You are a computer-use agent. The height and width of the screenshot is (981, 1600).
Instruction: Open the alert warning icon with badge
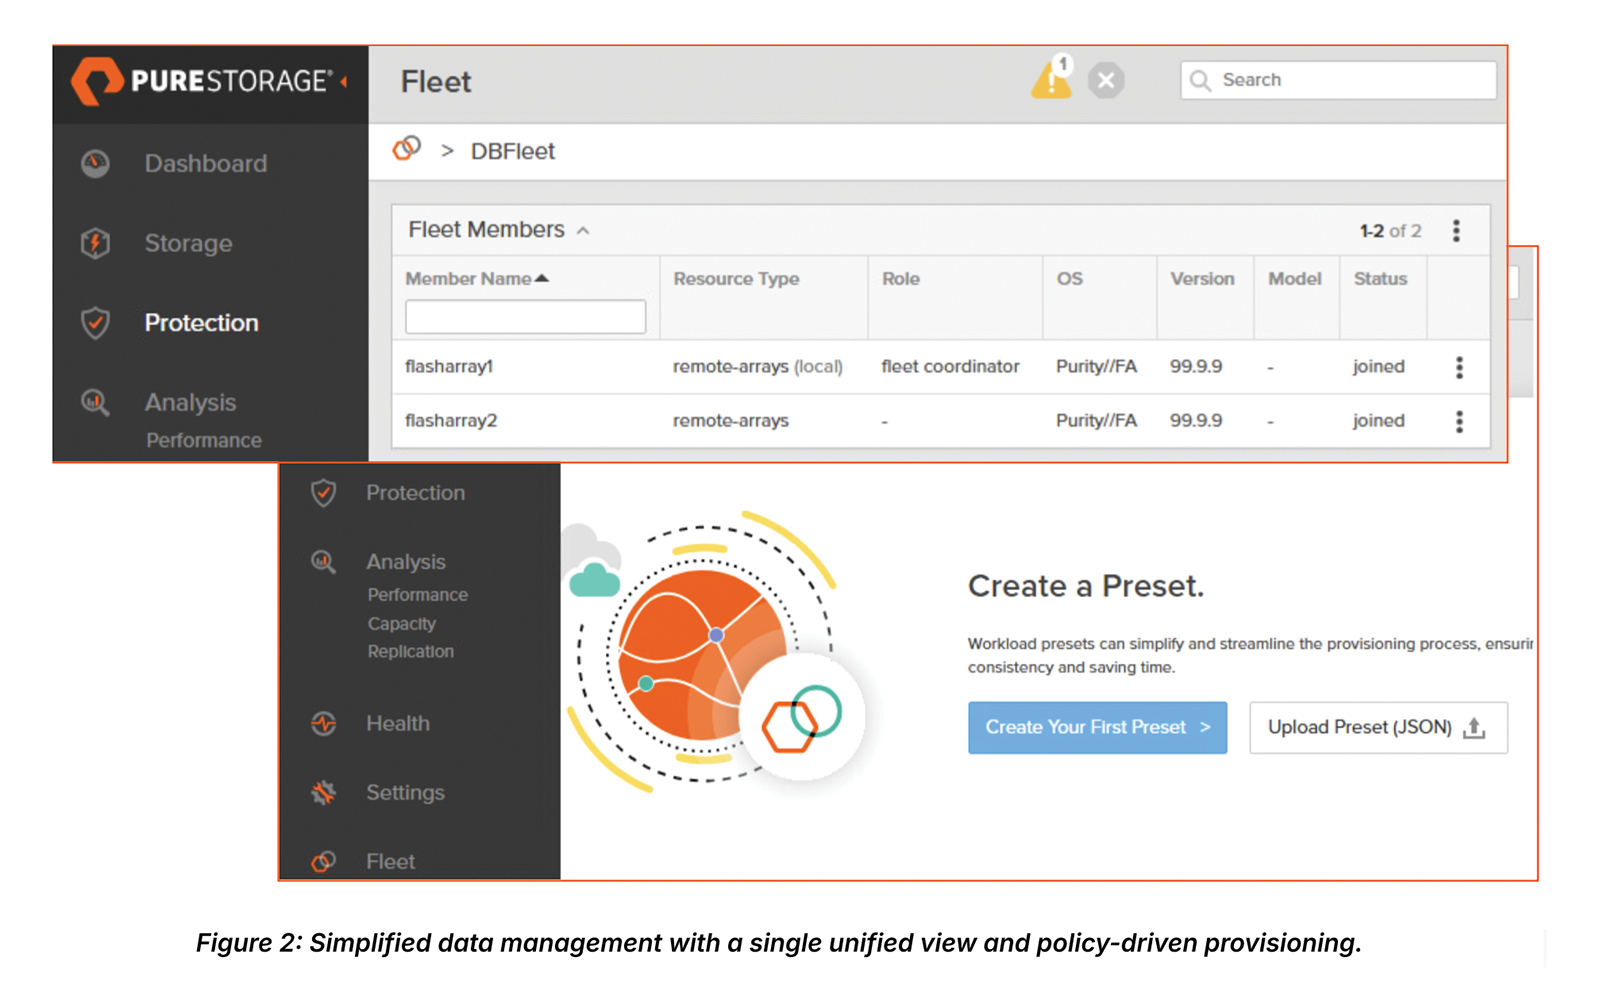pyautogui.click(x=1052, y=77)
